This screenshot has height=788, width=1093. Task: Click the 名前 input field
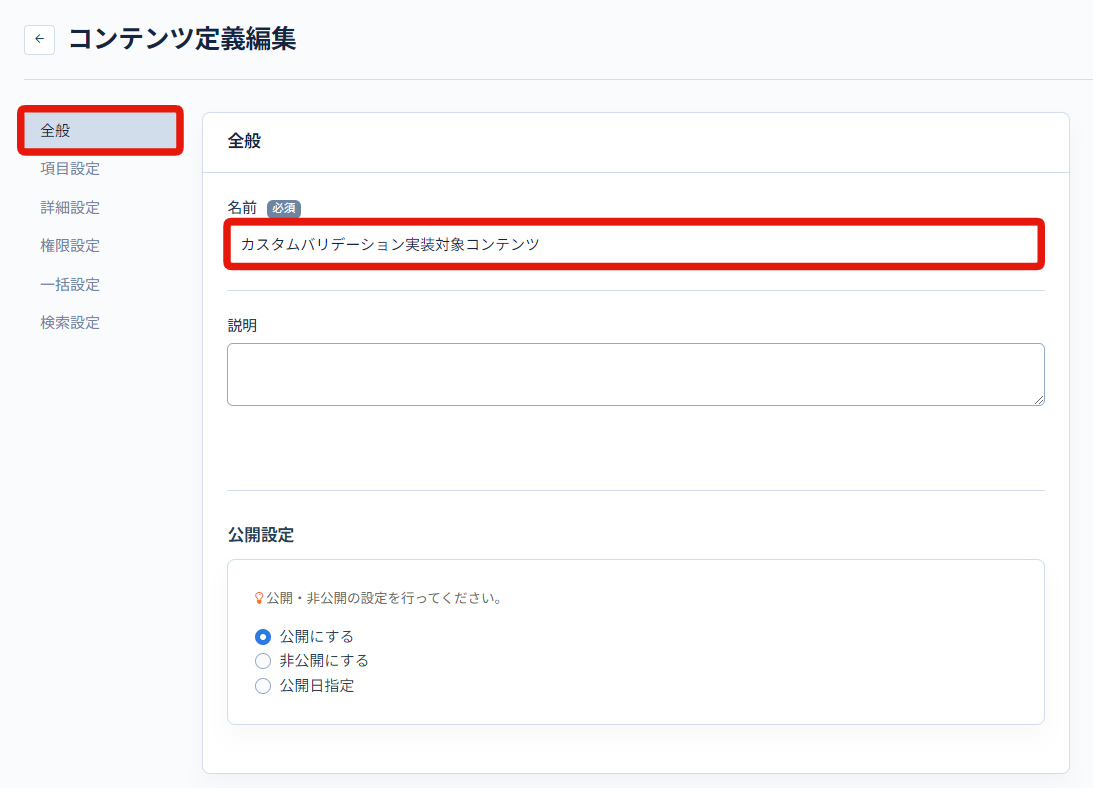pyautogui.click(x=634, y=244)
